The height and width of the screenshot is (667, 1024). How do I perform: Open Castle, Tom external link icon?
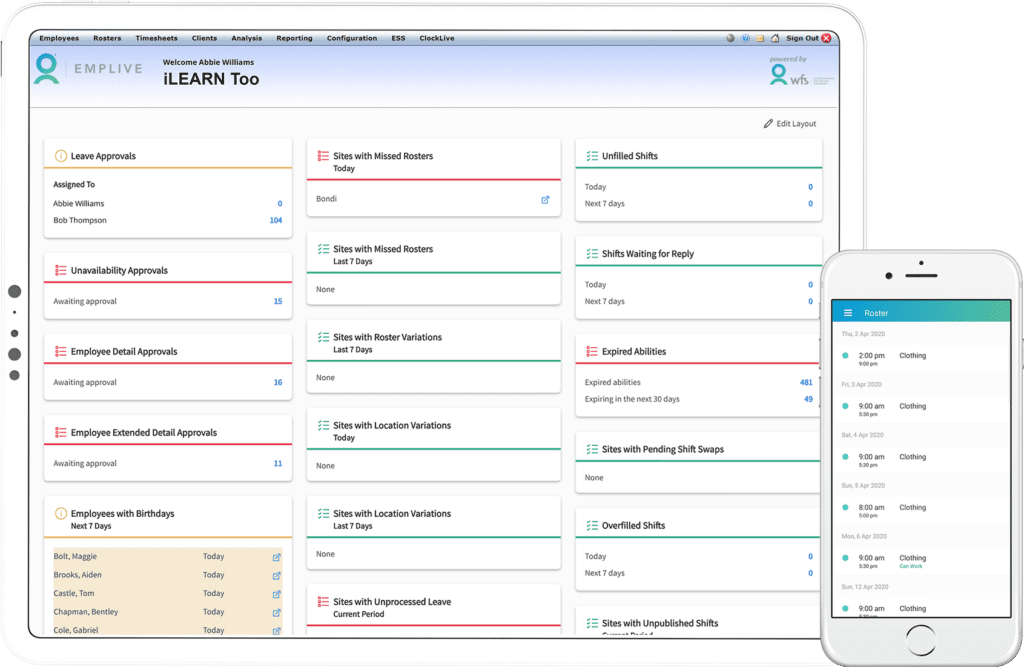pos(276,594)
